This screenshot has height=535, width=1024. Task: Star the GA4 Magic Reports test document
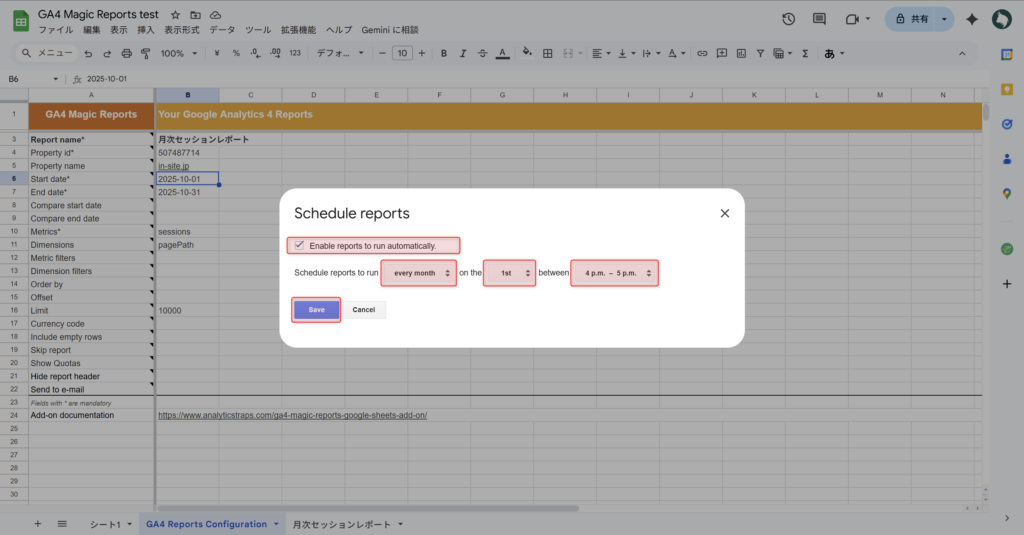175,15
